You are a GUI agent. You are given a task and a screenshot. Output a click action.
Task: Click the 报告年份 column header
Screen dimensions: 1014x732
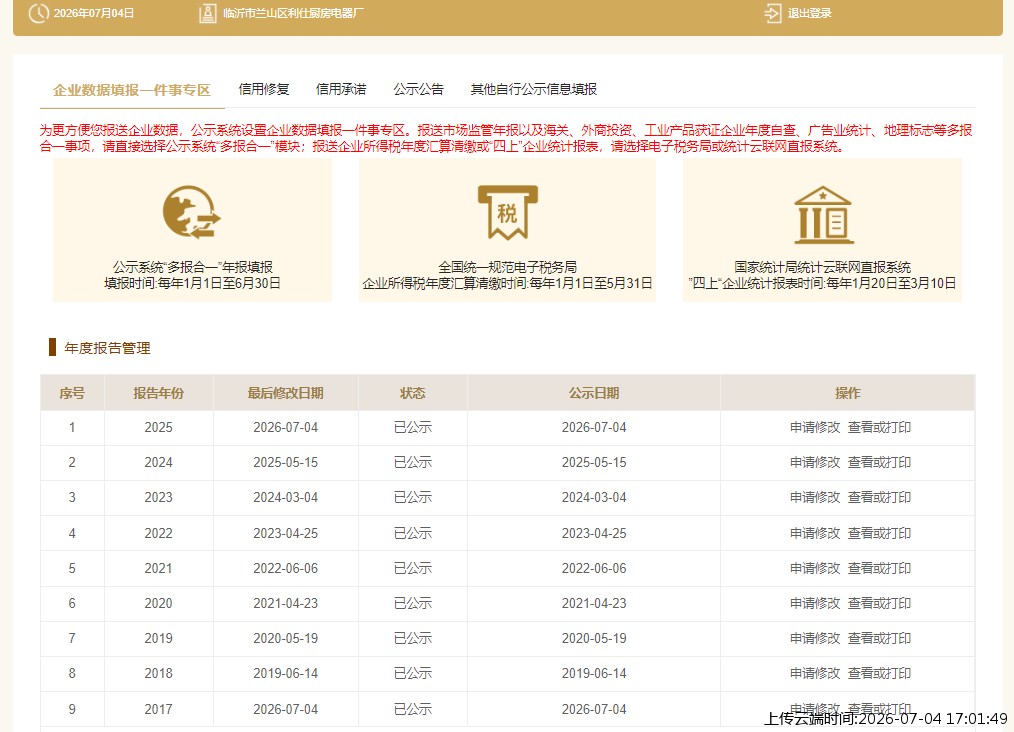[x=158, y=393]
